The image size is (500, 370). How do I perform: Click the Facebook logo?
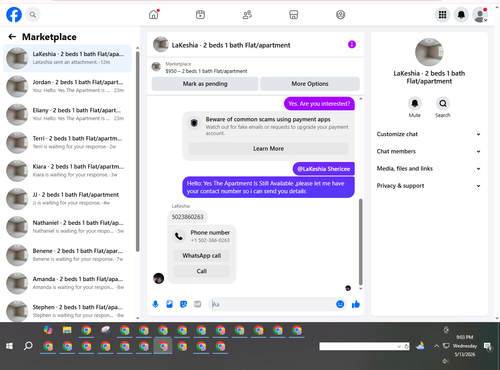[14, 15]
